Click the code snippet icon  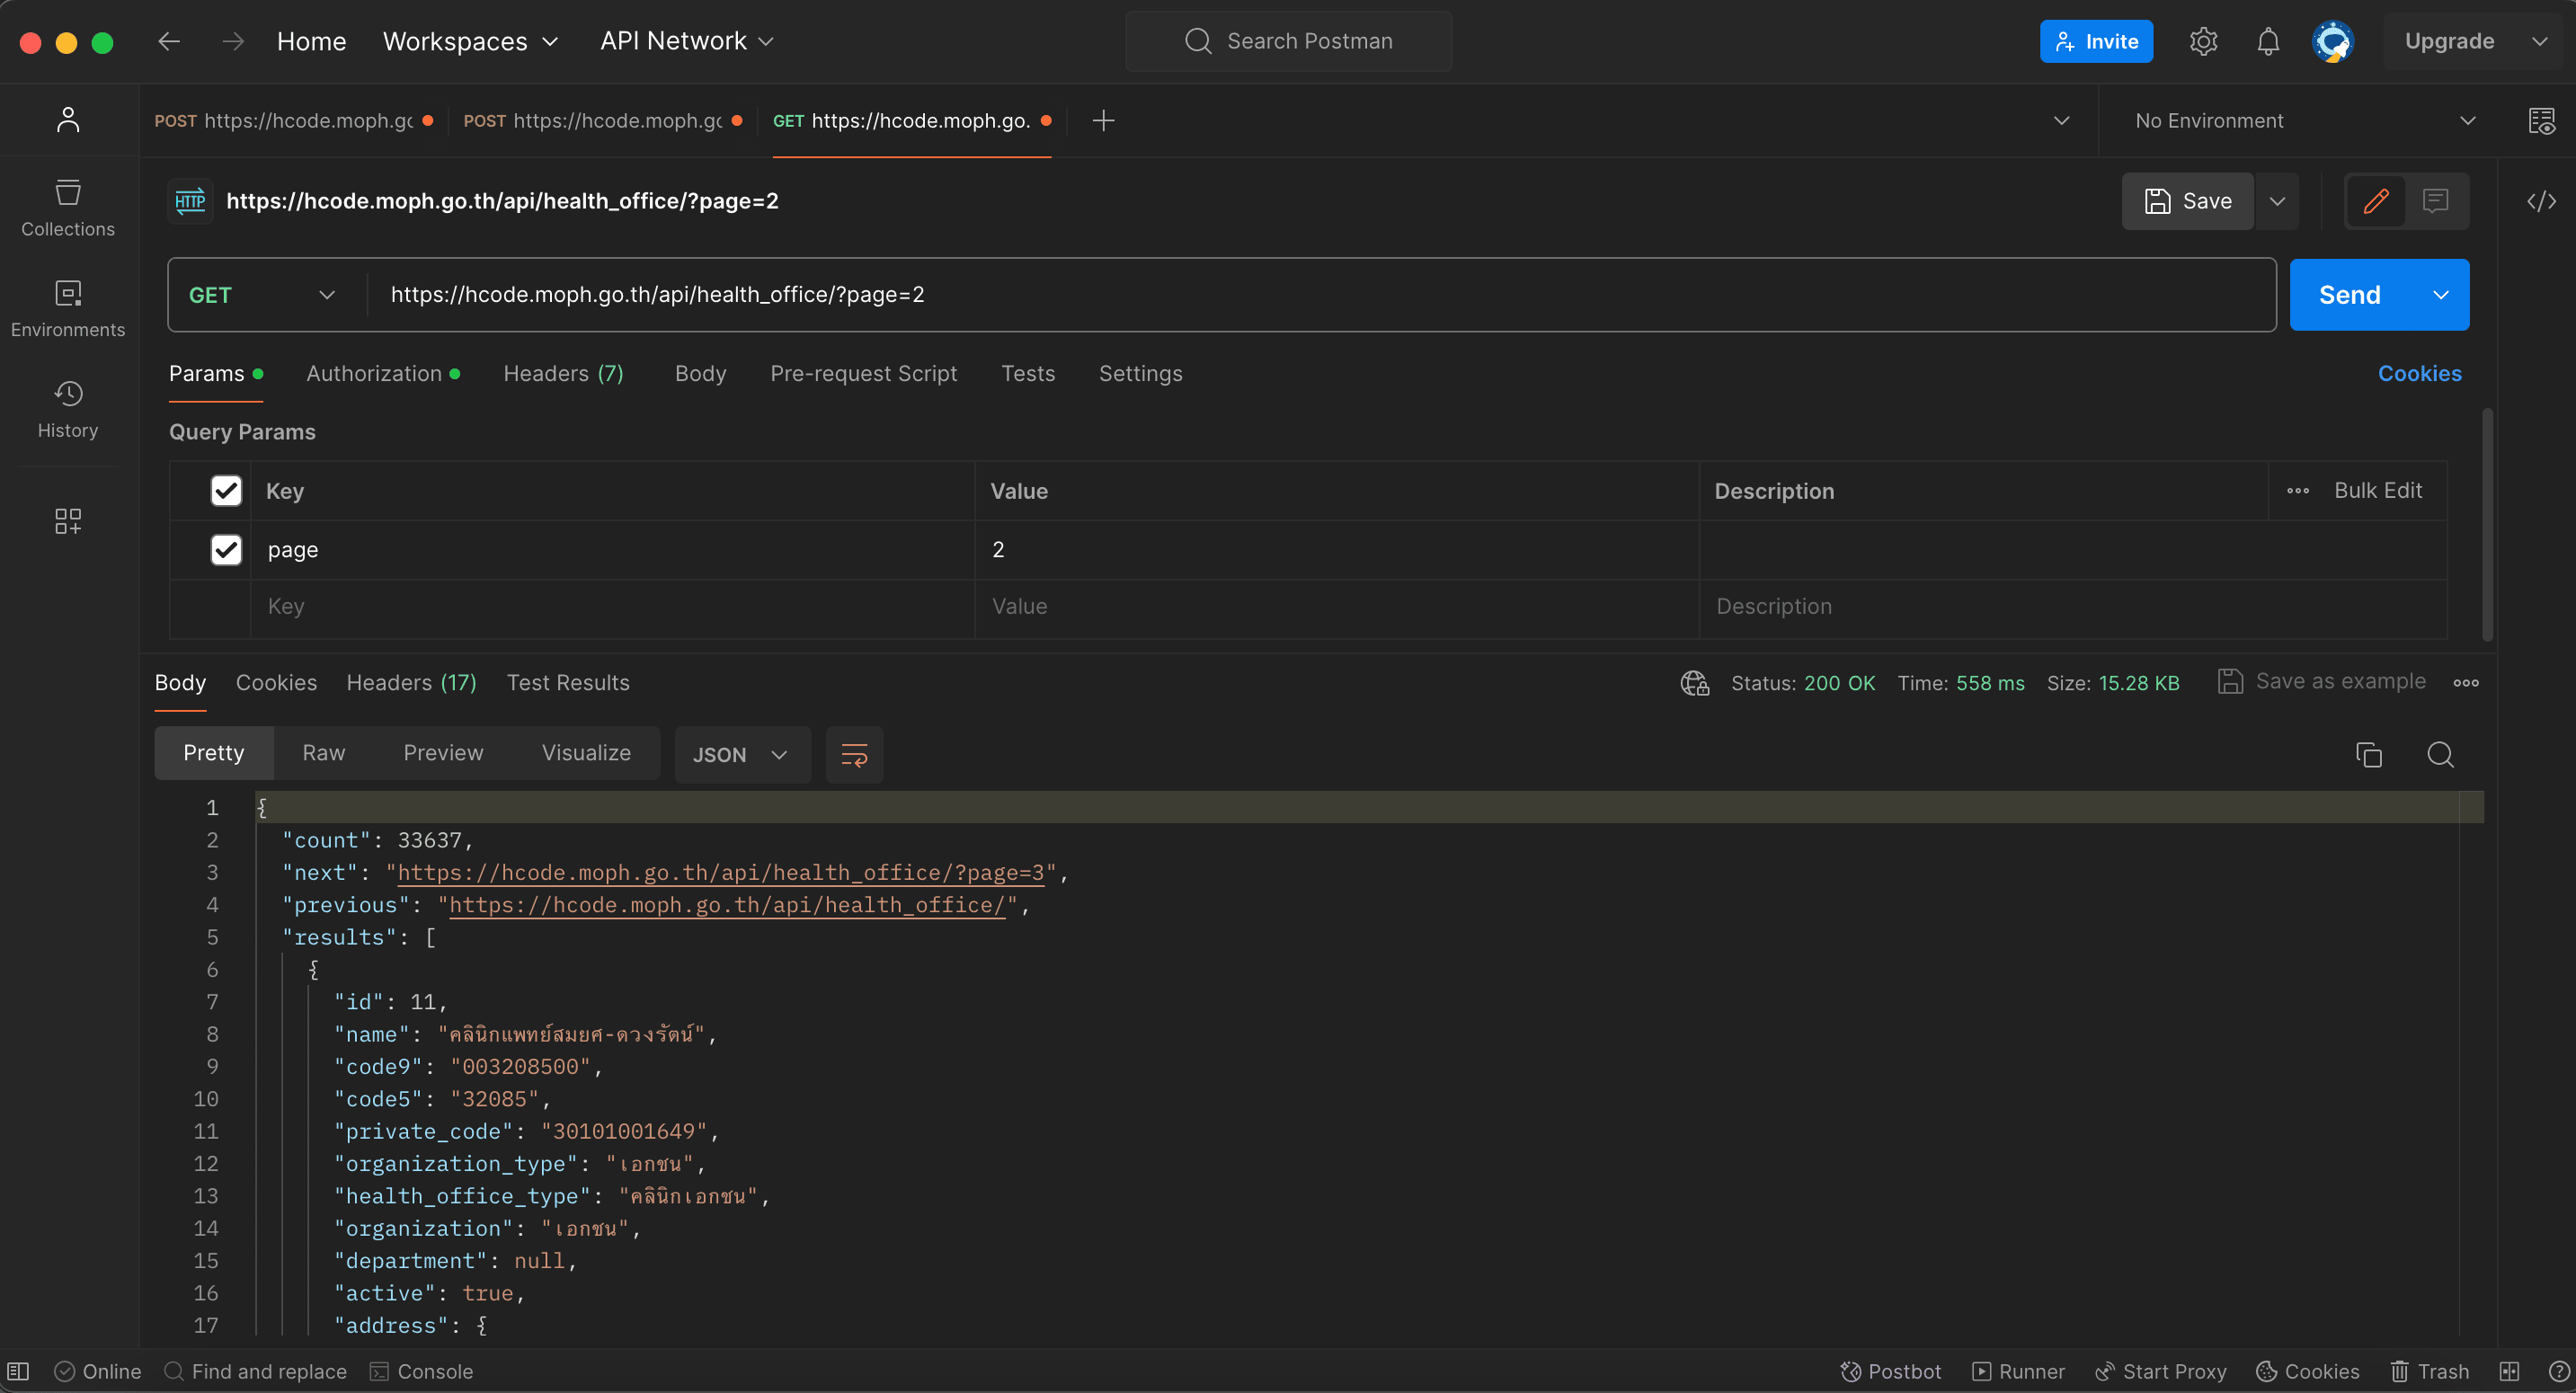(2541, 201)
